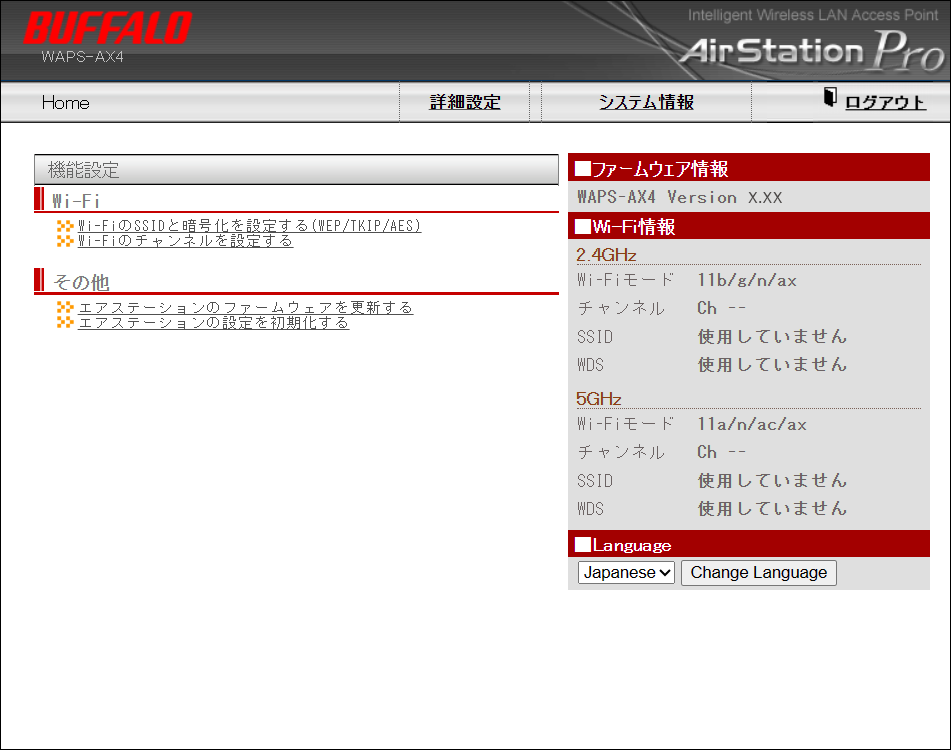This screenshot has width=951, height=750.
Task: Select Japanese in the language combo box
Action: pyautogui.click(x=625, y=573)
